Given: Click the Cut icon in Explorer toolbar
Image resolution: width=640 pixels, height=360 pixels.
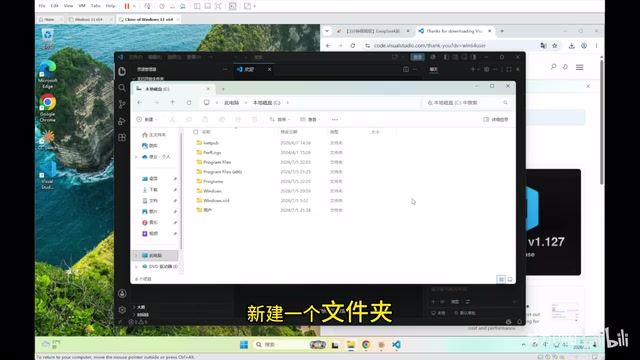Looking at the screenshot, I should click(172, 120).
